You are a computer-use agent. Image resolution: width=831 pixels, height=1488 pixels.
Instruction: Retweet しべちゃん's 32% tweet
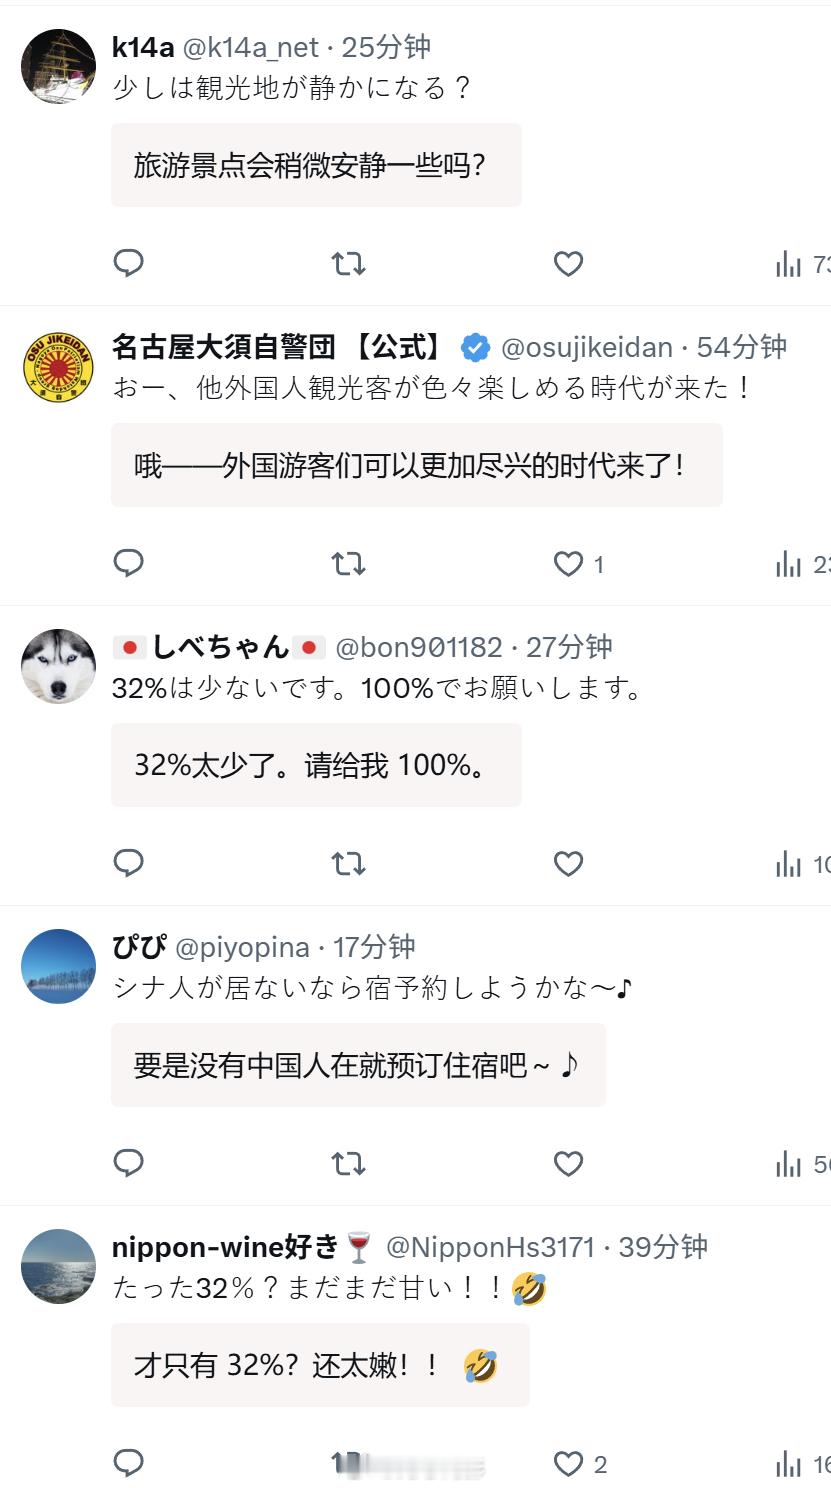348,864
